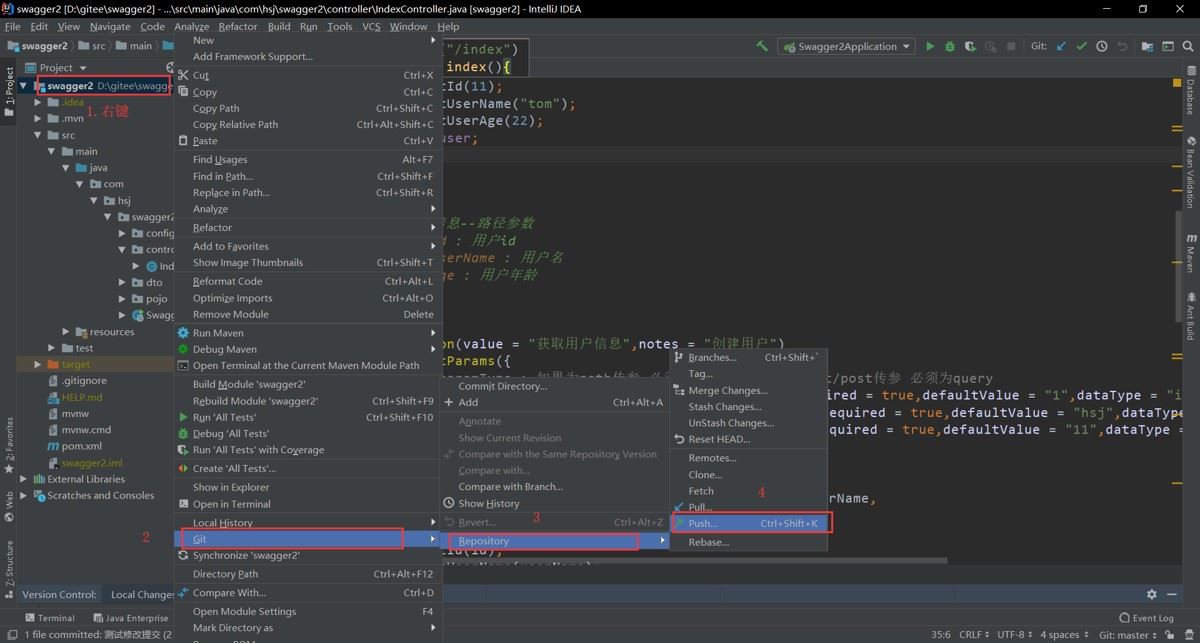The height and width of the screenshot is (643, 1200).
Task: Expand the .idea folder
Action: click(39, 102)
